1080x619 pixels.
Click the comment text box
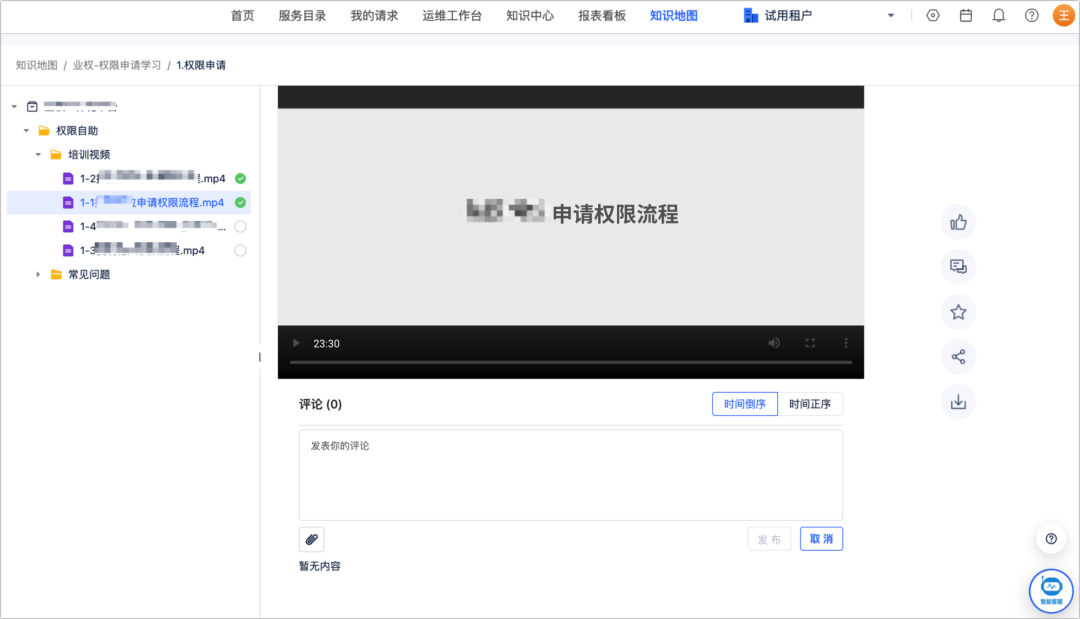click(571, 475)
